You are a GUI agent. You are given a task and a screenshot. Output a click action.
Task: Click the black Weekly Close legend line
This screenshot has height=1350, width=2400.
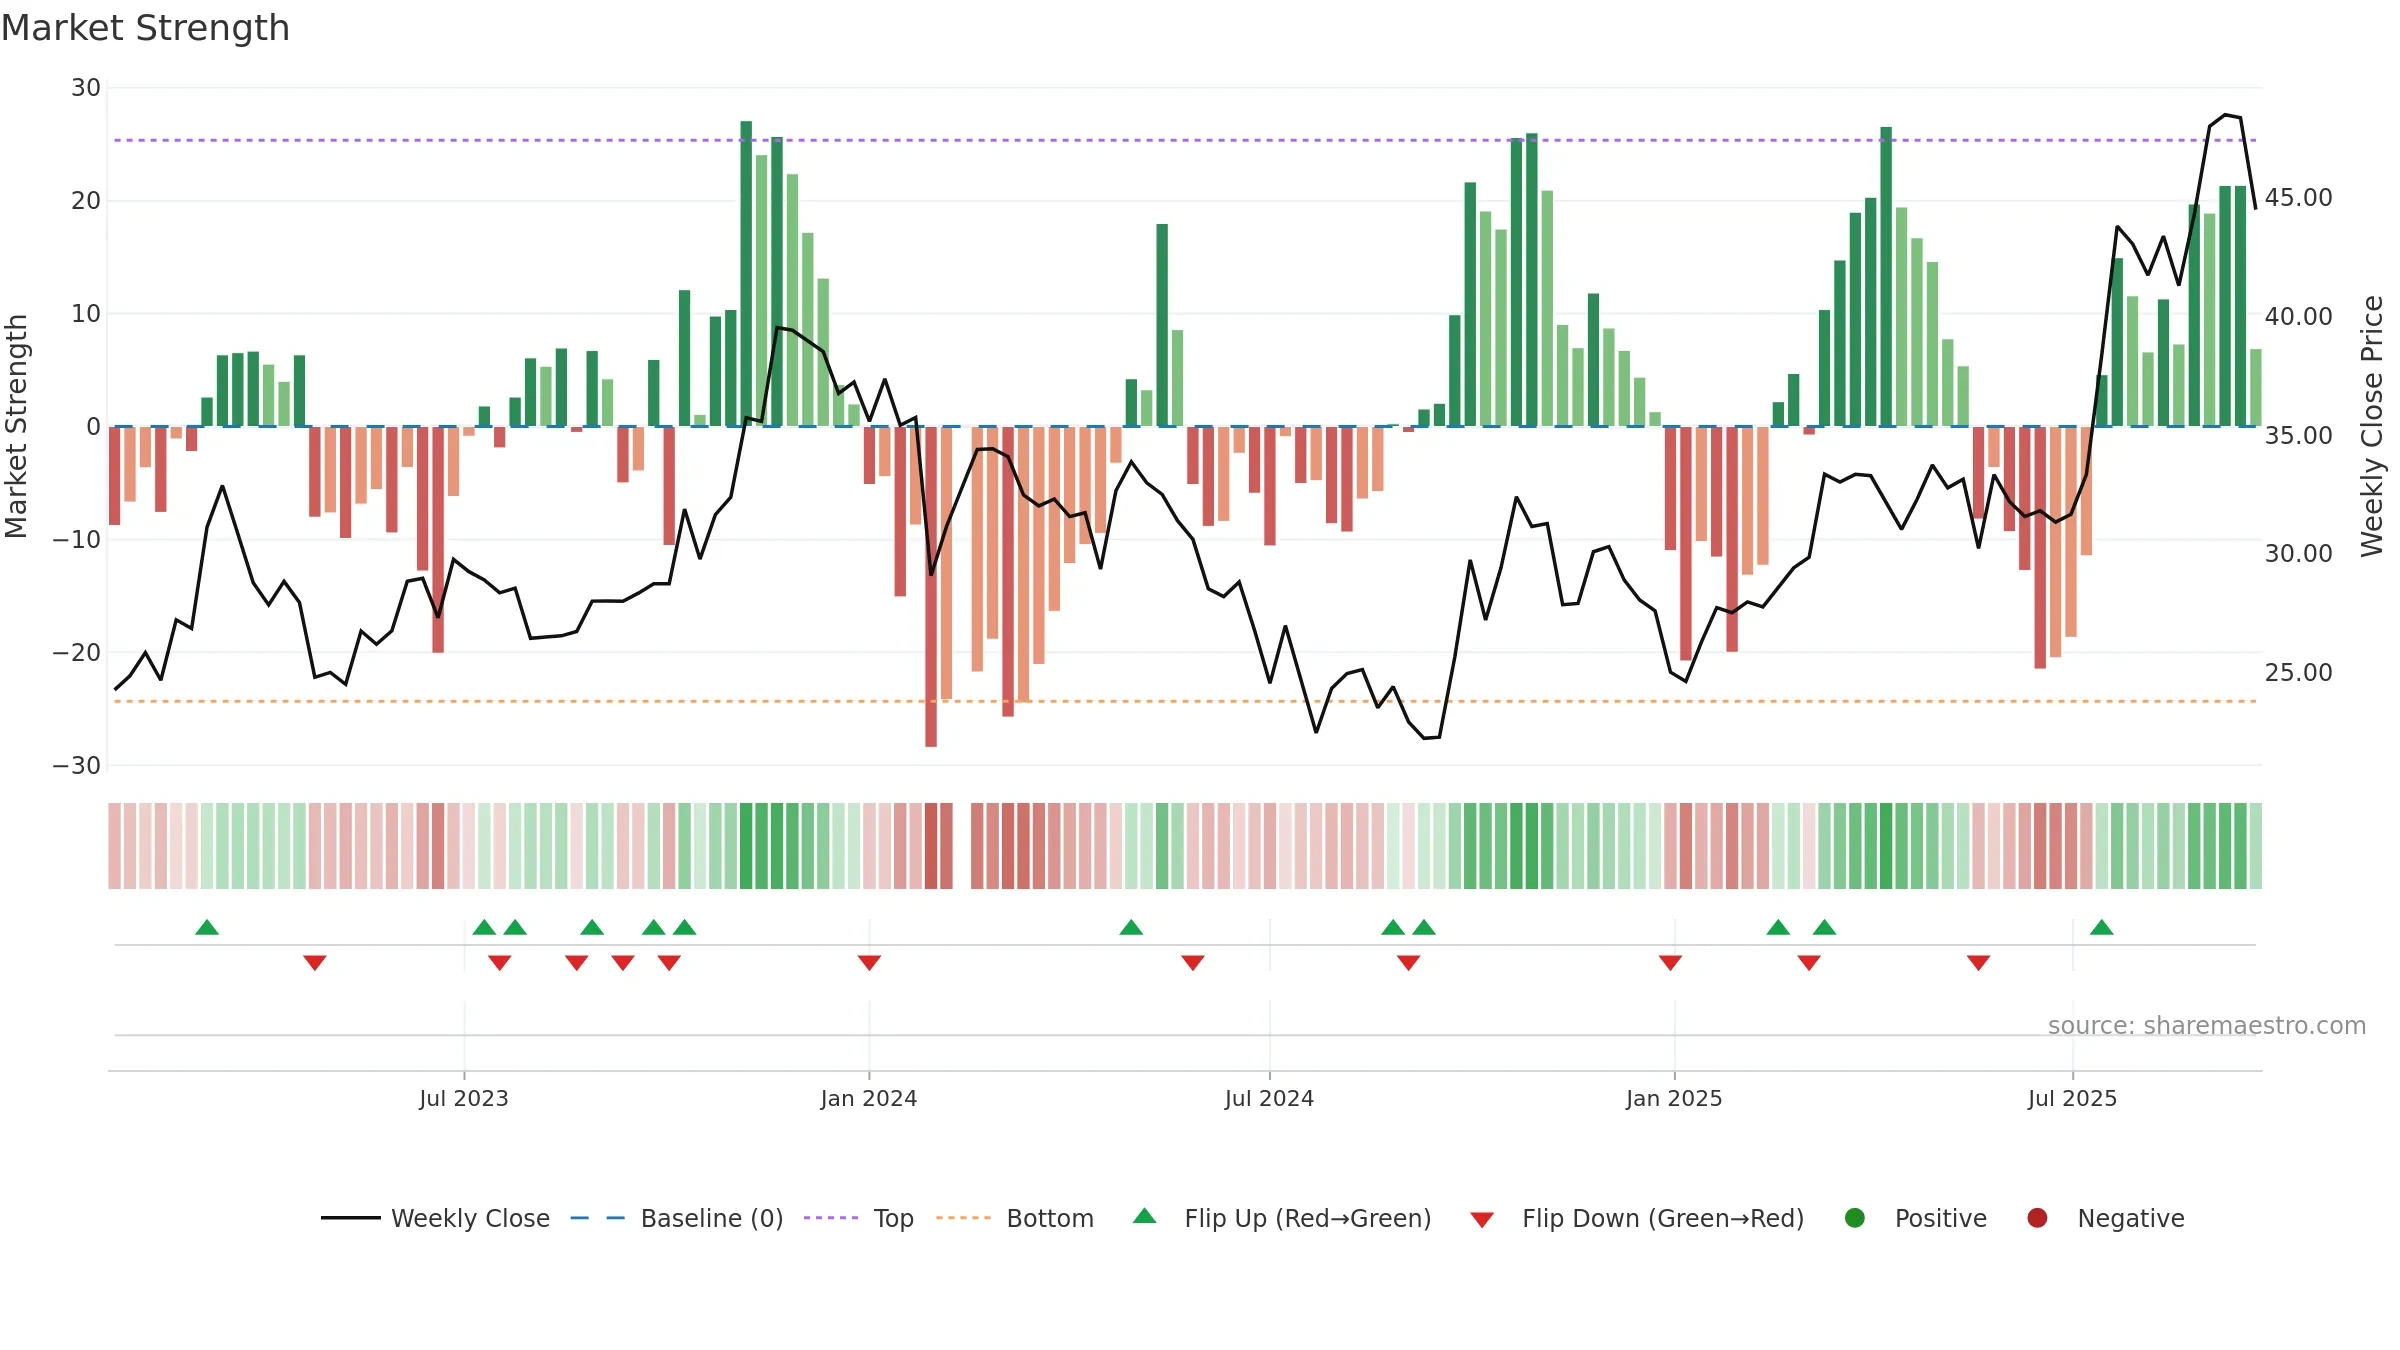click(x=351, y=1218)
